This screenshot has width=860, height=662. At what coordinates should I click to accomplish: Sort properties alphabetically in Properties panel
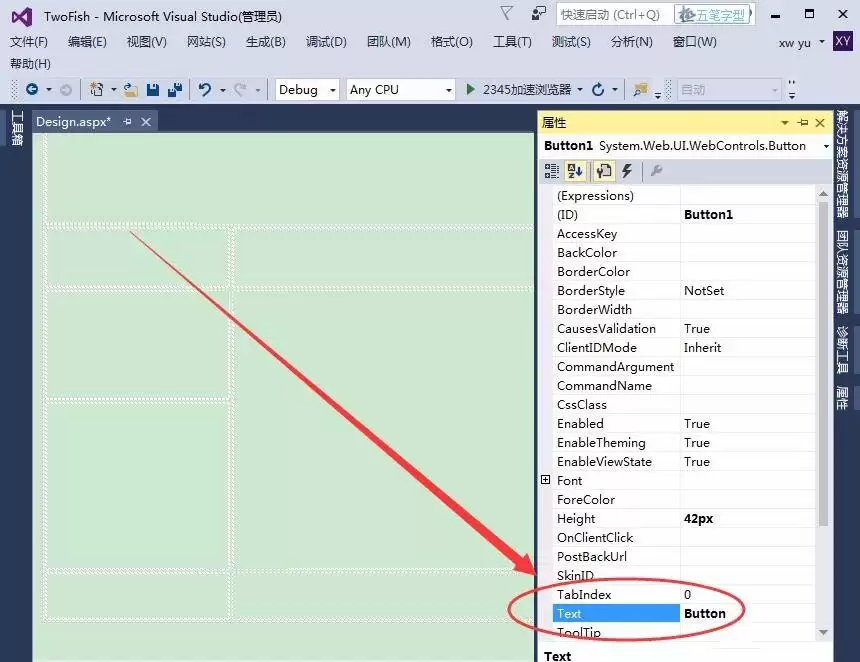[572, 171]
